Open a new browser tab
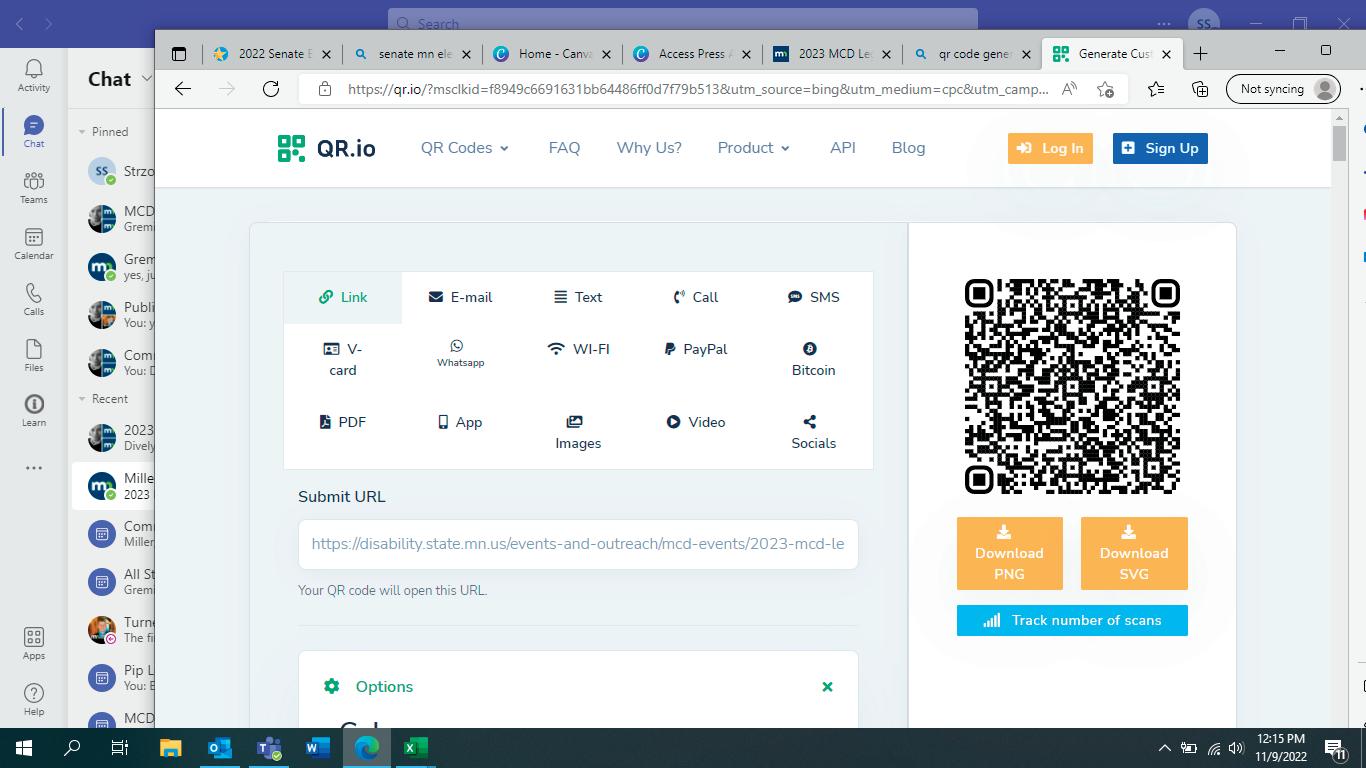The width and height of the screenshot is (1366, 768). 1201,54
